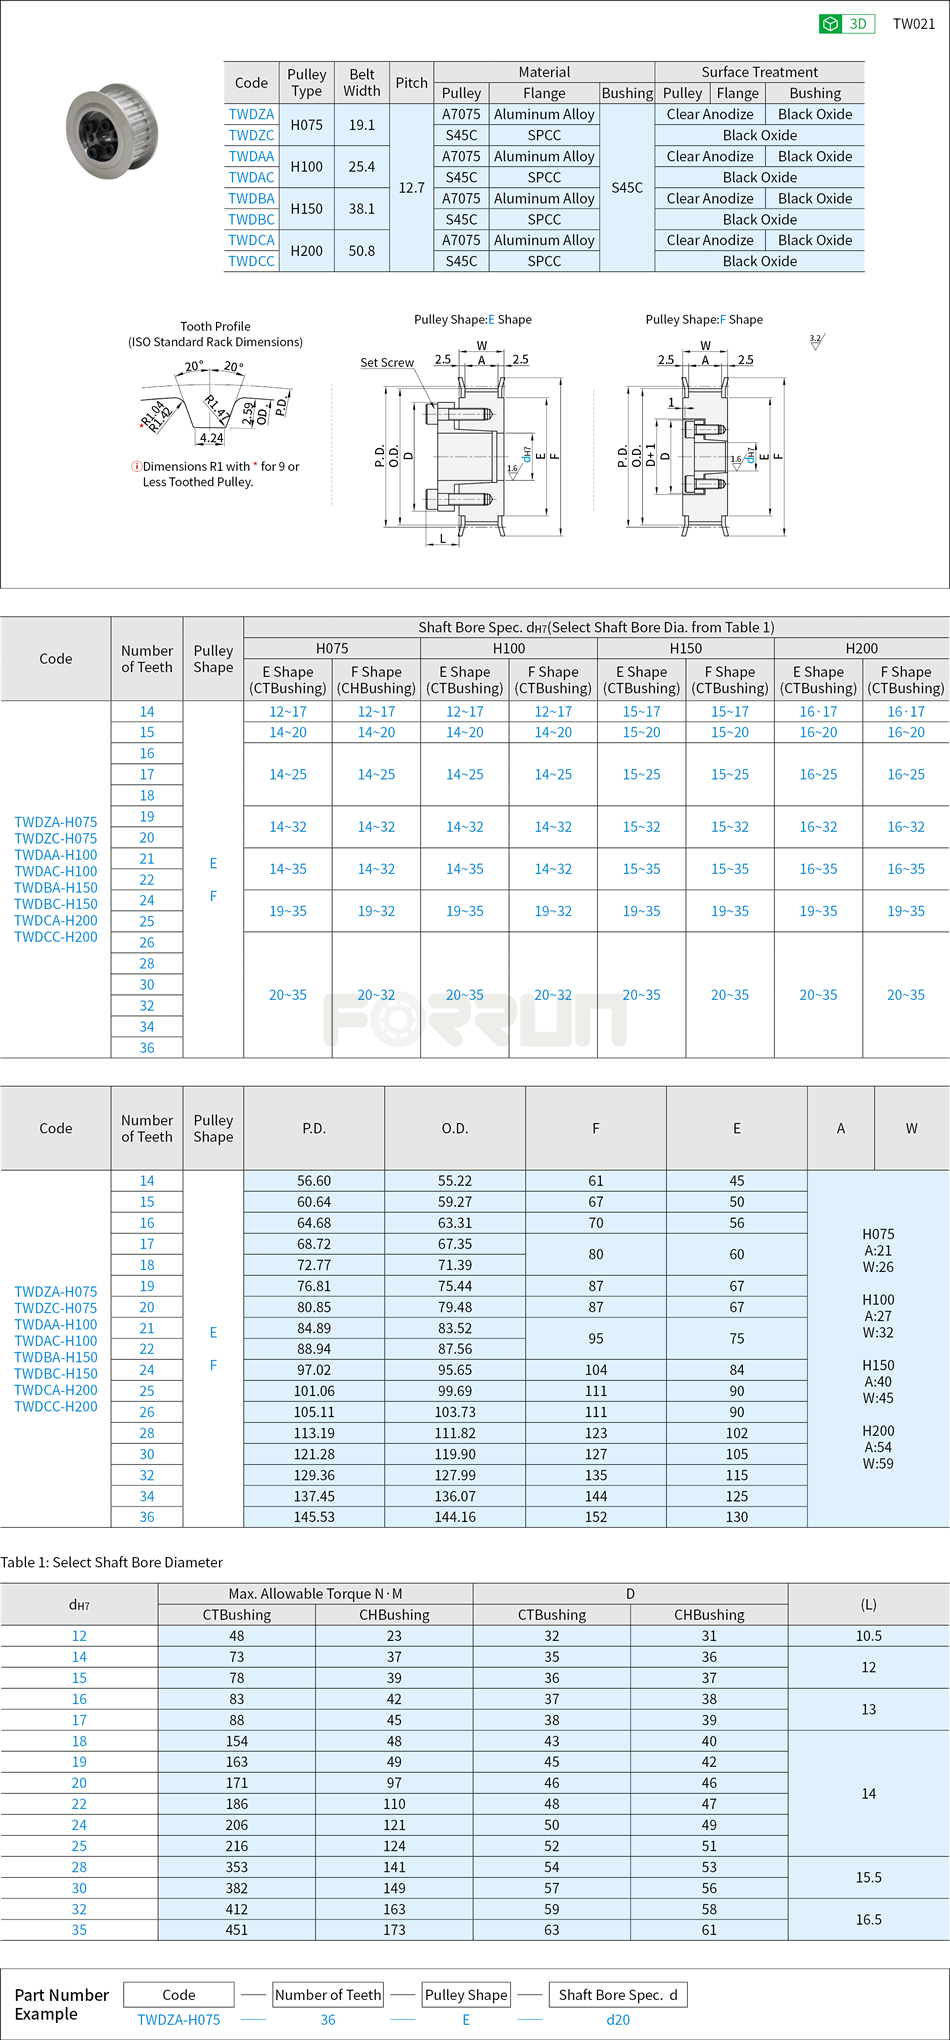Open the TWDZC code link in material table

(251, 135)
